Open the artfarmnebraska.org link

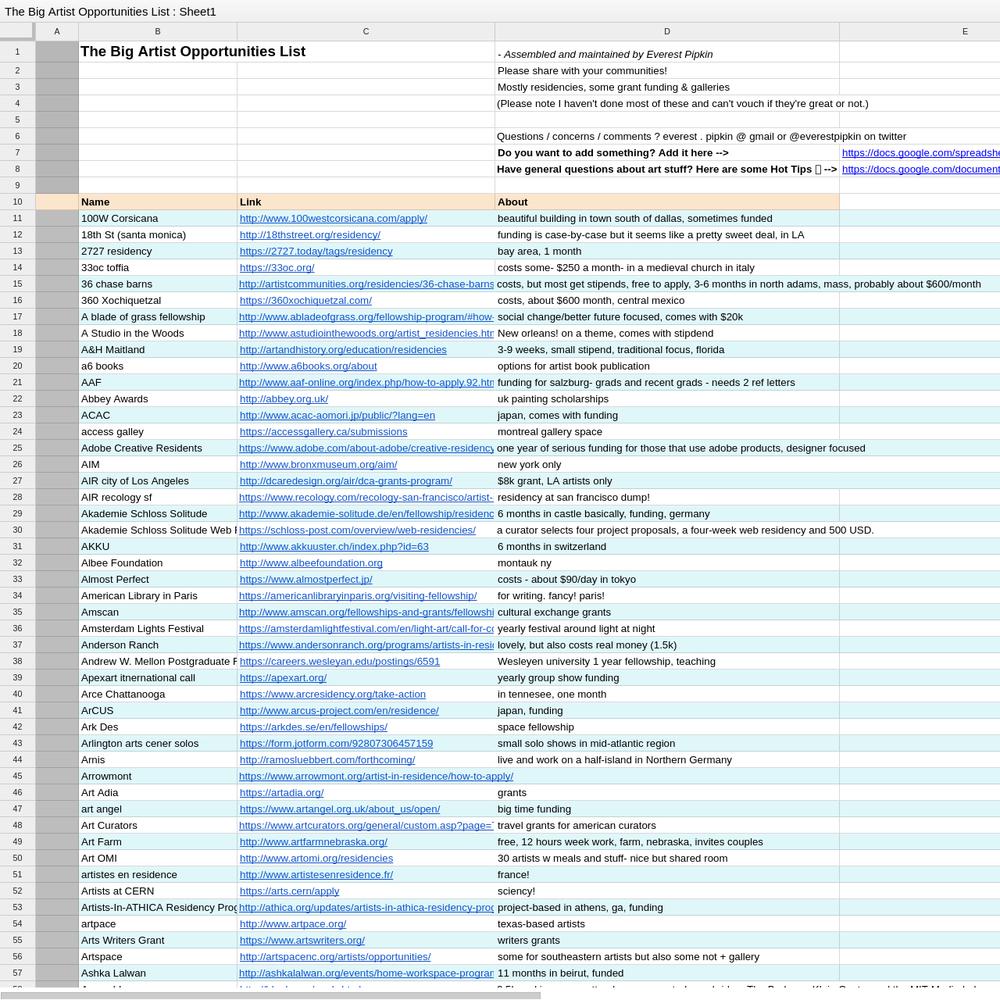(313, 842)
